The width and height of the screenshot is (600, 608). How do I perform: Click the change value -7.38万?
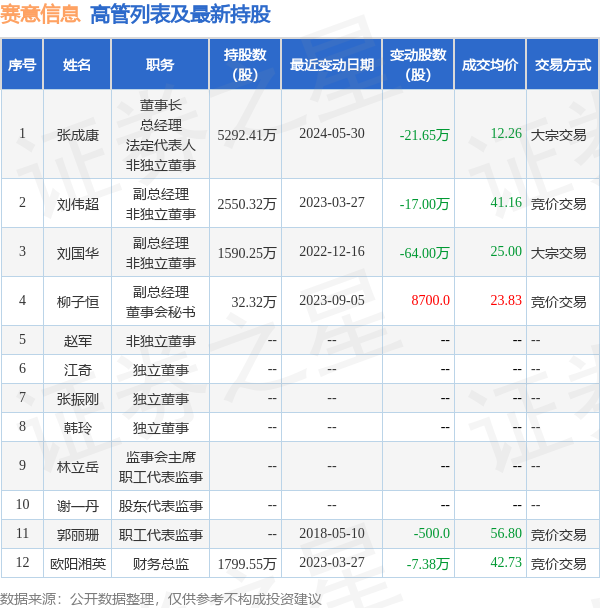pos(428,564)
